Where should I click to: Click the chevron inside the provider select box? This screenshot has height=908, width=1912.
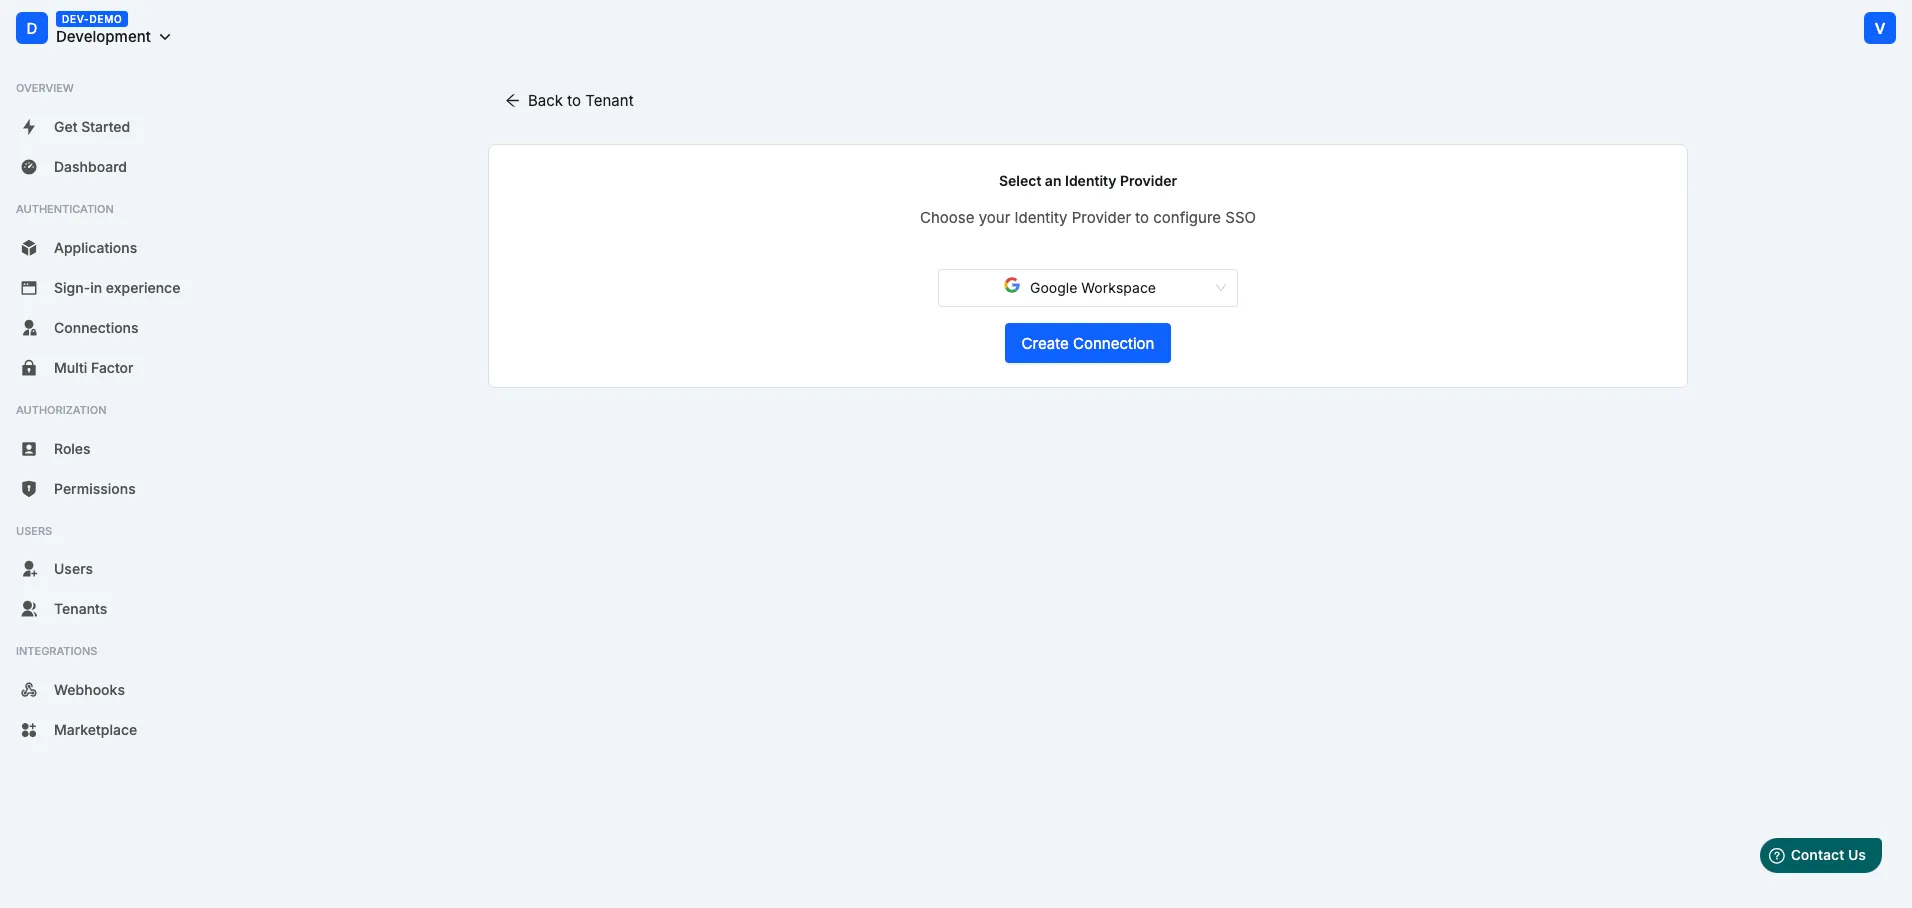click(x=1221, y=287)
